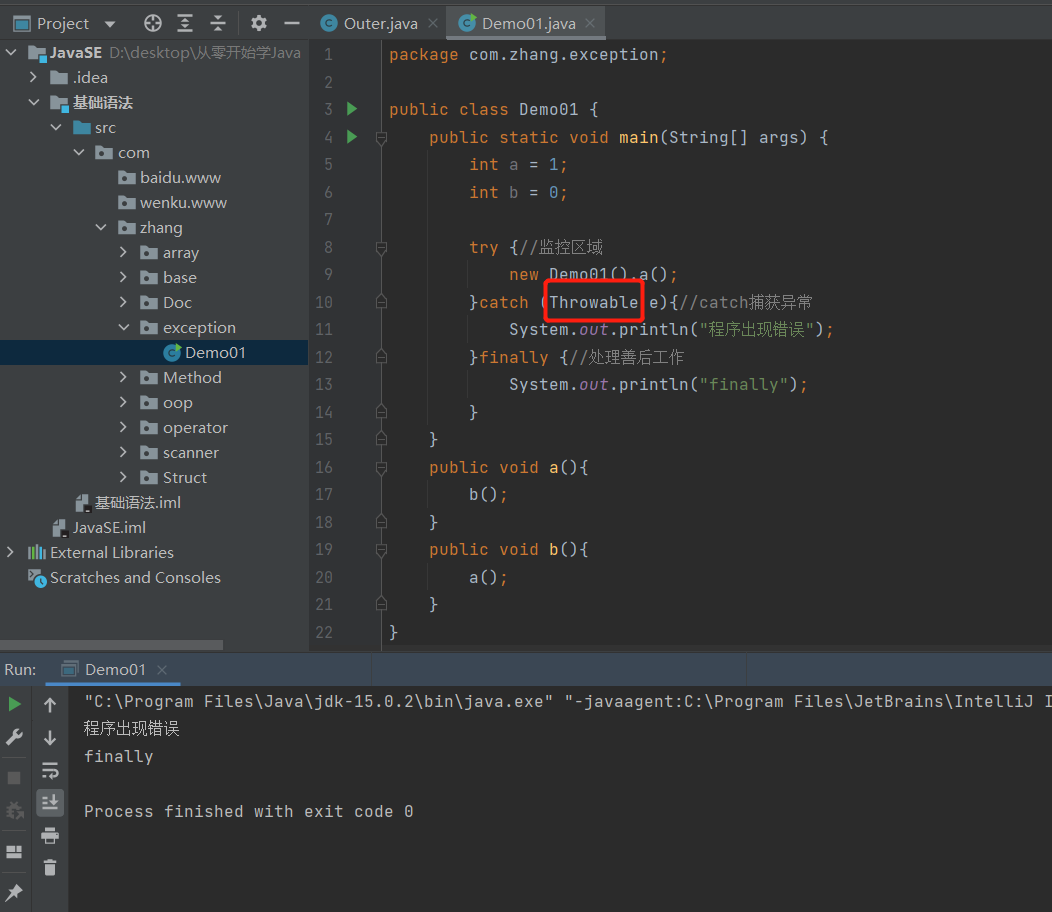
Task: Rerun Demo01 with the green play button
Action: pos(15,705)
